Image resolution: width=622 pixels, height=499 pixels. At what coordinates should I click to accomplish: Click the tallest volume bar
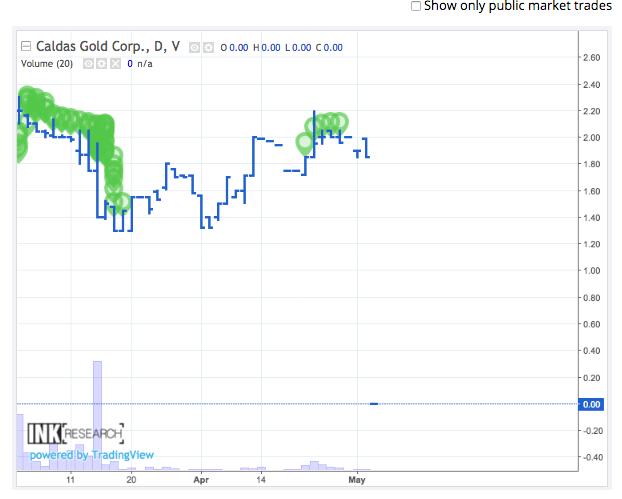pyautogui.click(x=97, y=415)
